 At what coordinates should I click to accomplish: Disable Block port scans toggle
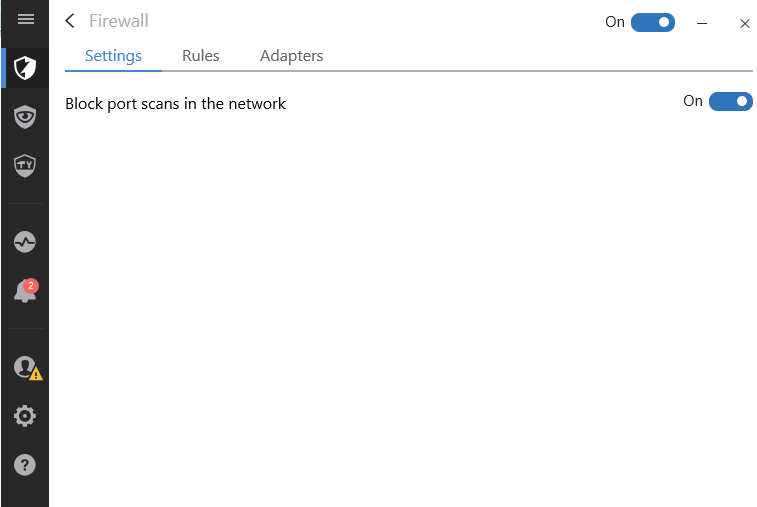click(x=730, y=101)
